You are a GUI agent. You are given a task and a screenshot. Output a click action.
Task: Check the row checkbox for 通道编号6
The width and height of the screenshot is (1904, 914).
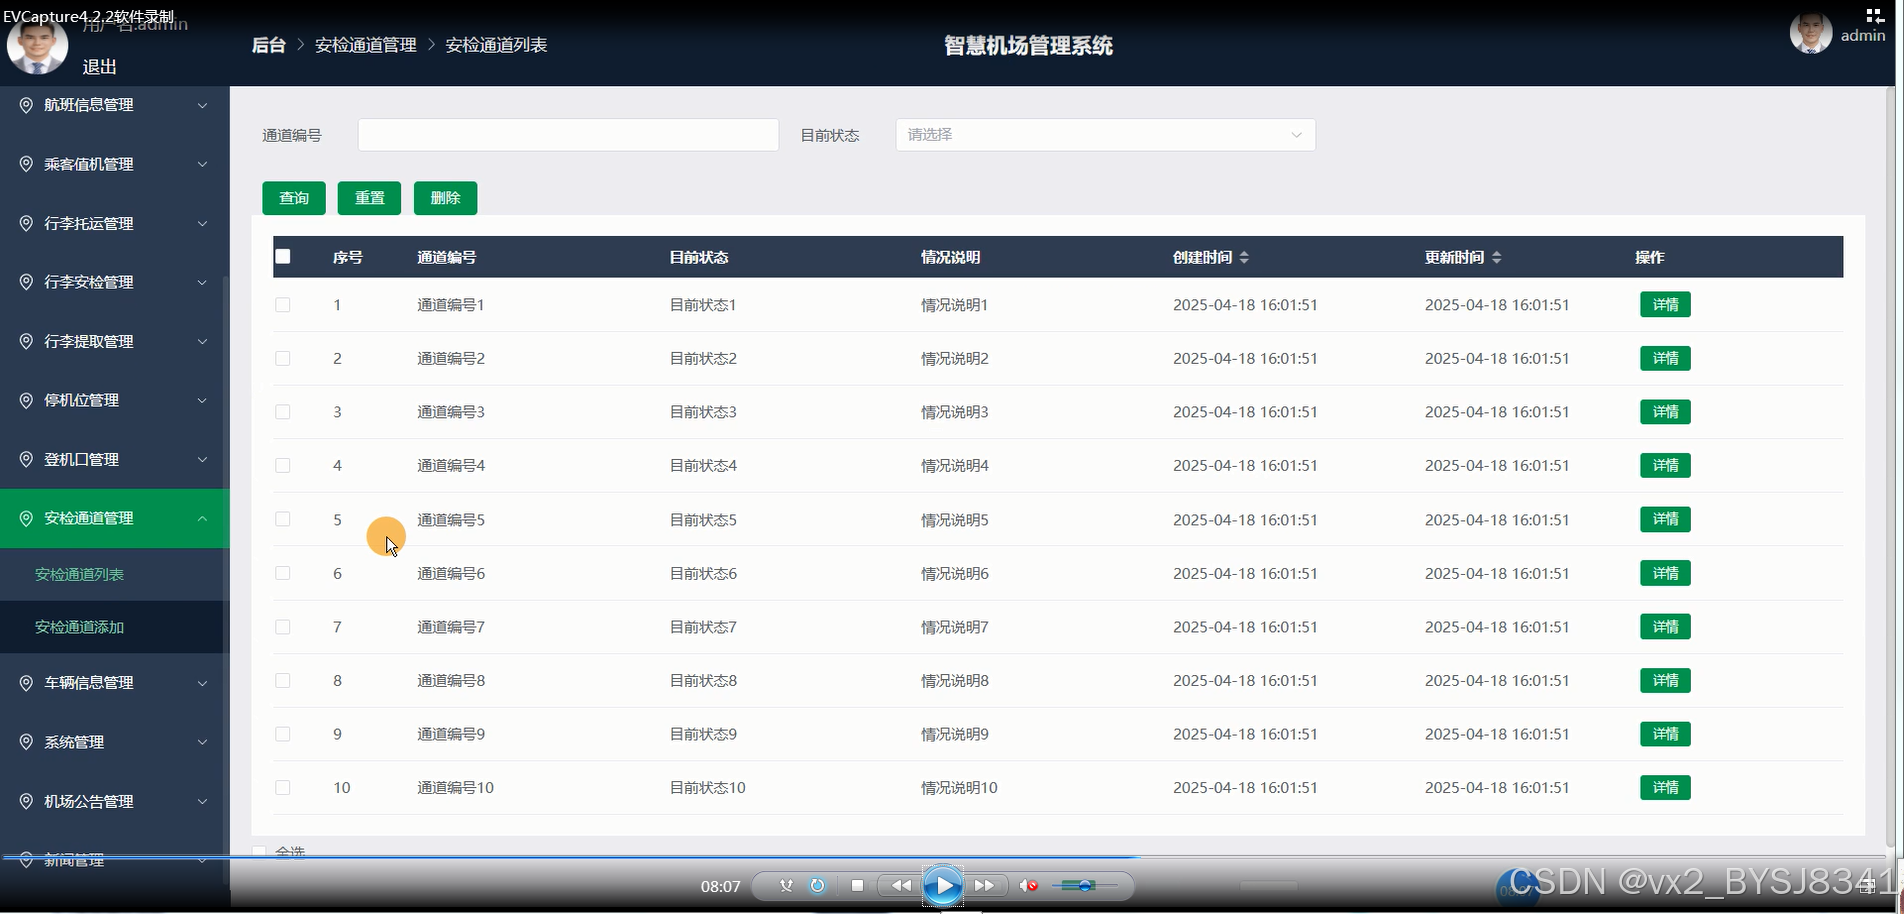283,573
